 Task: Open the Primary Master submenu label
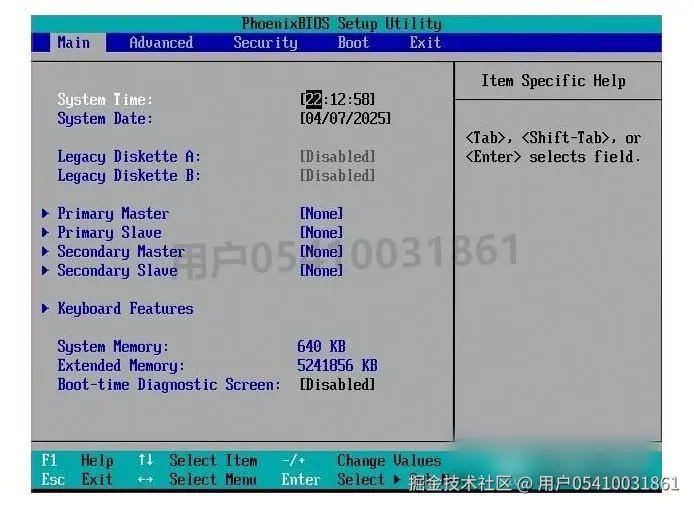pos(113,214)
